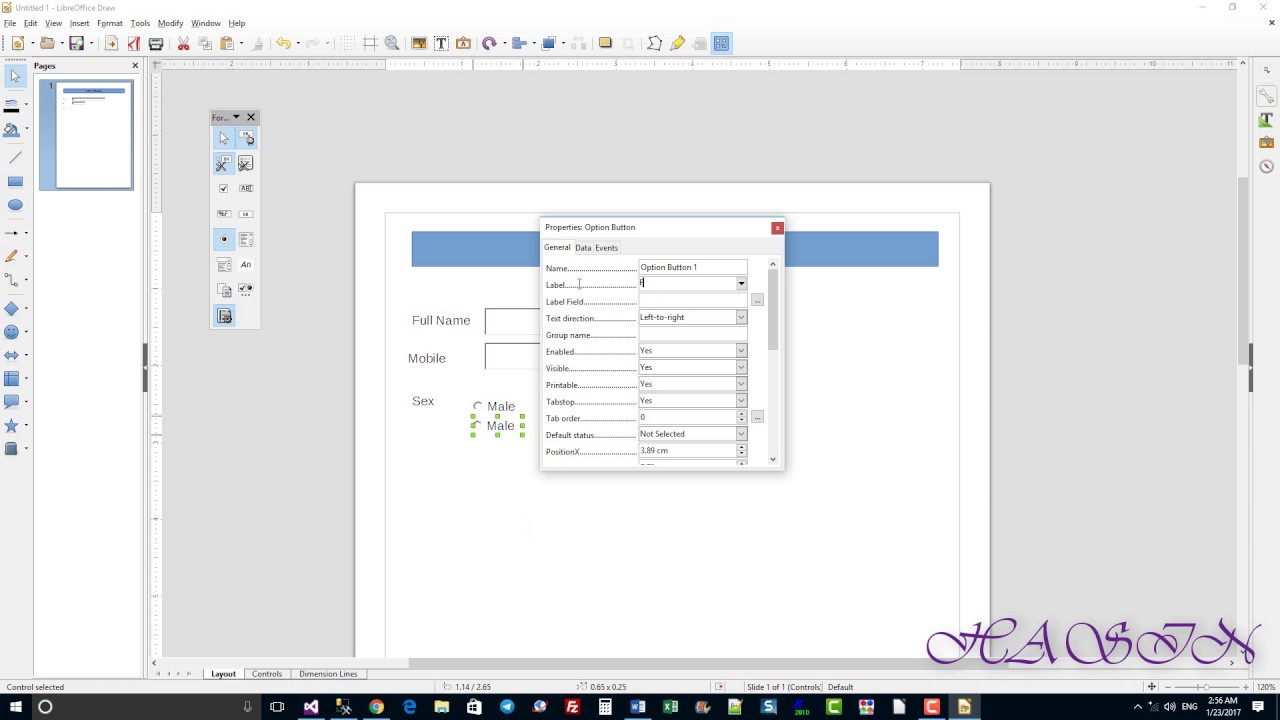
Task: Click the Export as PDF icon
Action: coord(133,43)
